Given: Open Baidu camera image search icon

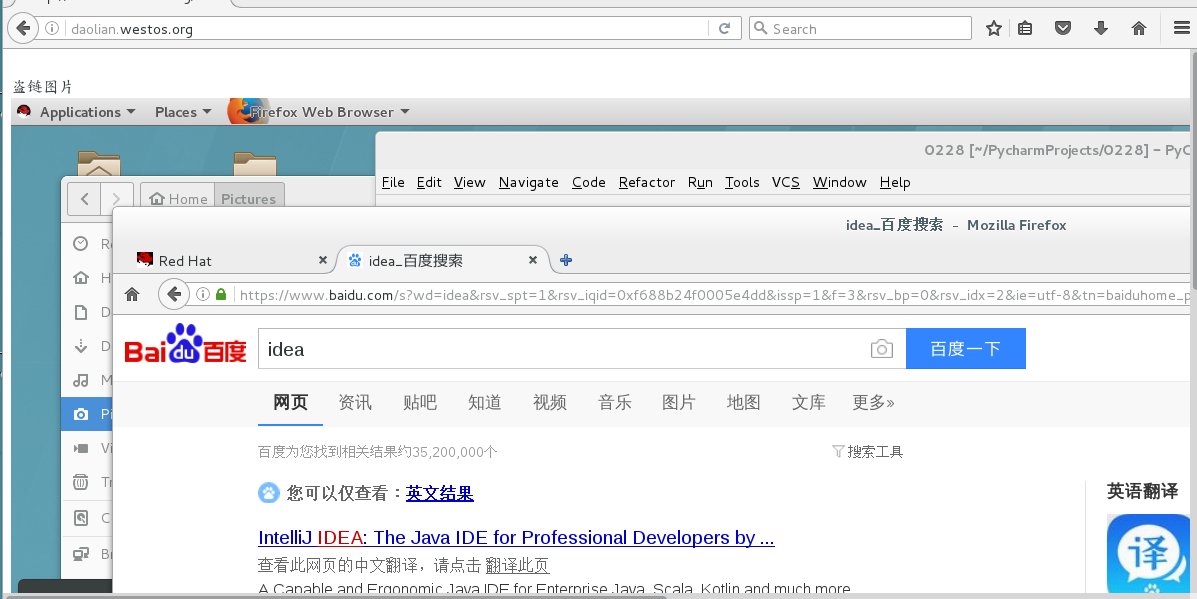Looking at the screenshot, I should tap(882, 349).
